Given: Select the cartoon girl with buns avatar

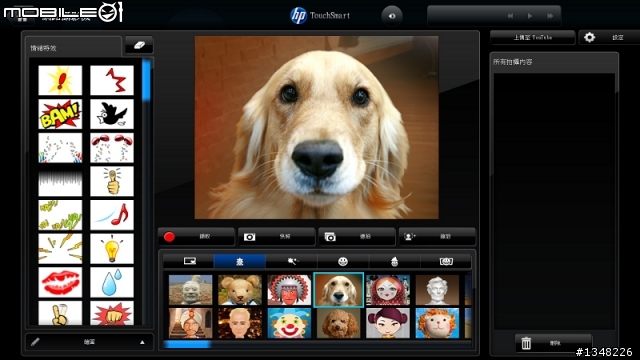Looking at the screenshot, I should (388, 323).
